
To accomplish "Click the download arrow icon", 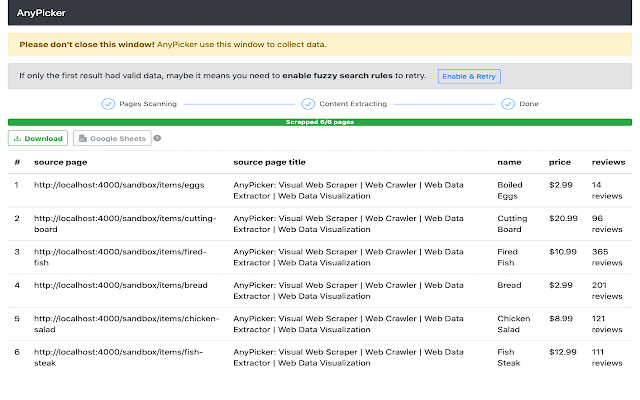I will (17, 139).
